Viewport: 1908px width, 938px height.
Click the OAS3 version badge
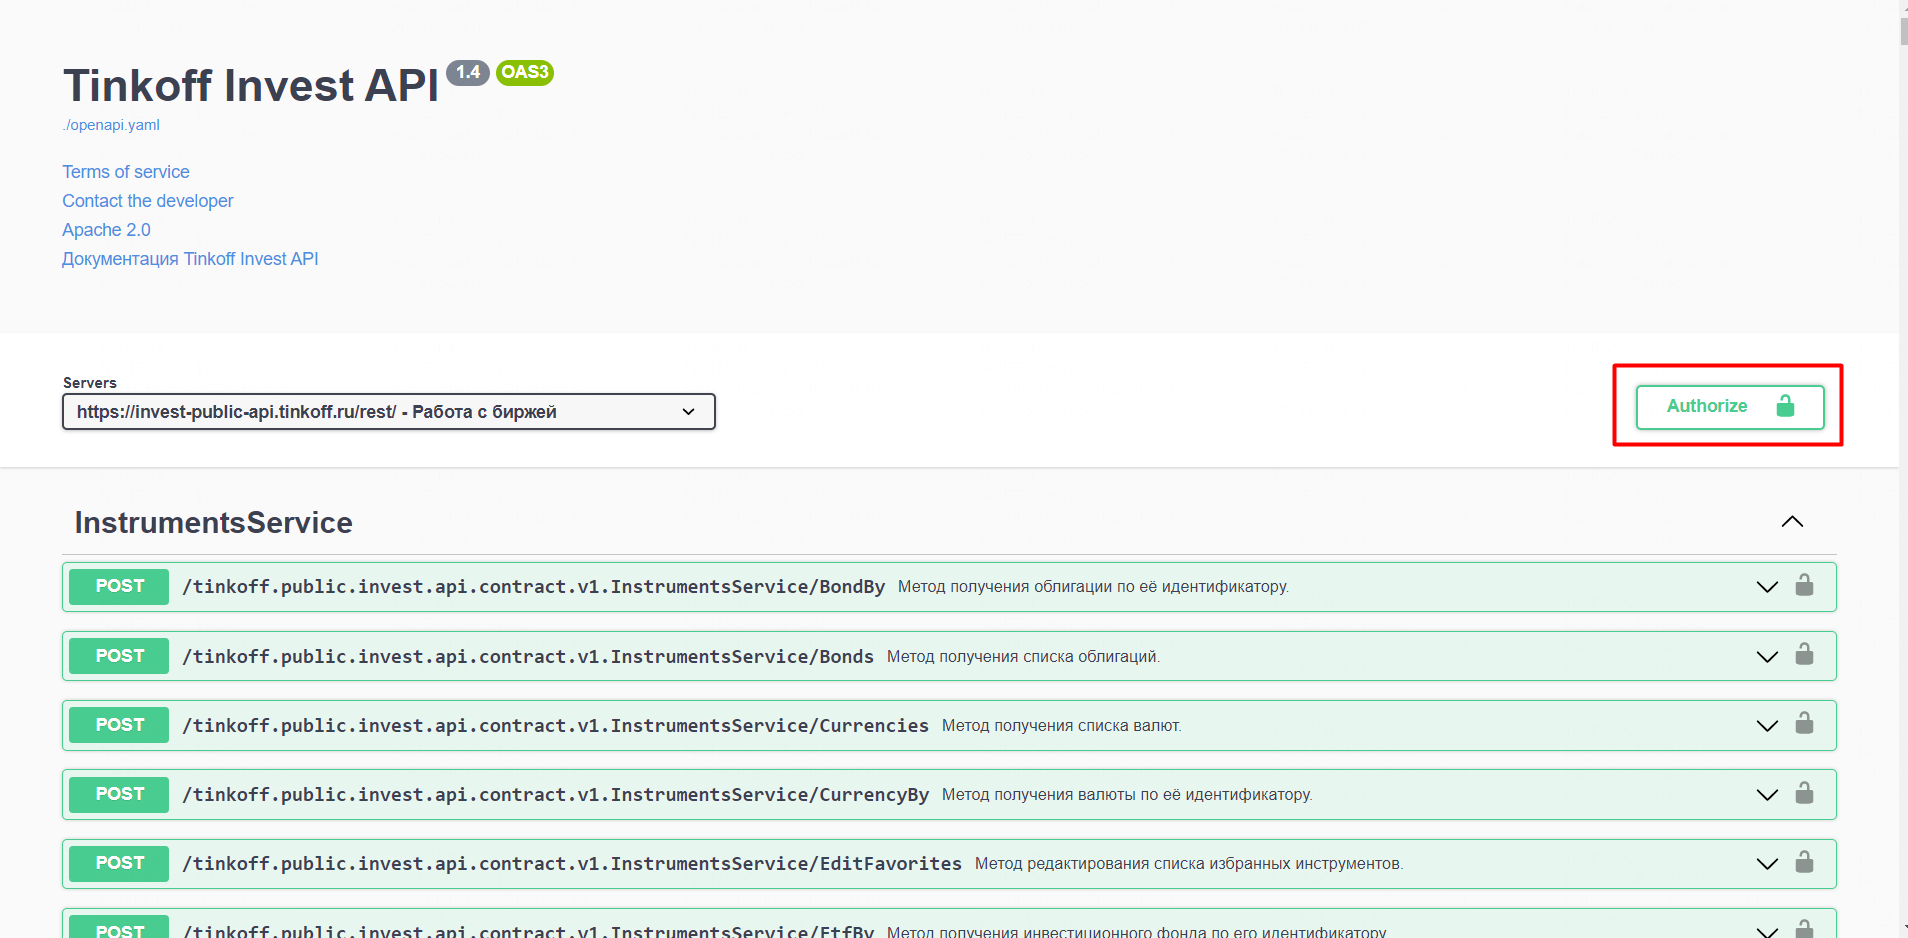(x=525, y=72)
